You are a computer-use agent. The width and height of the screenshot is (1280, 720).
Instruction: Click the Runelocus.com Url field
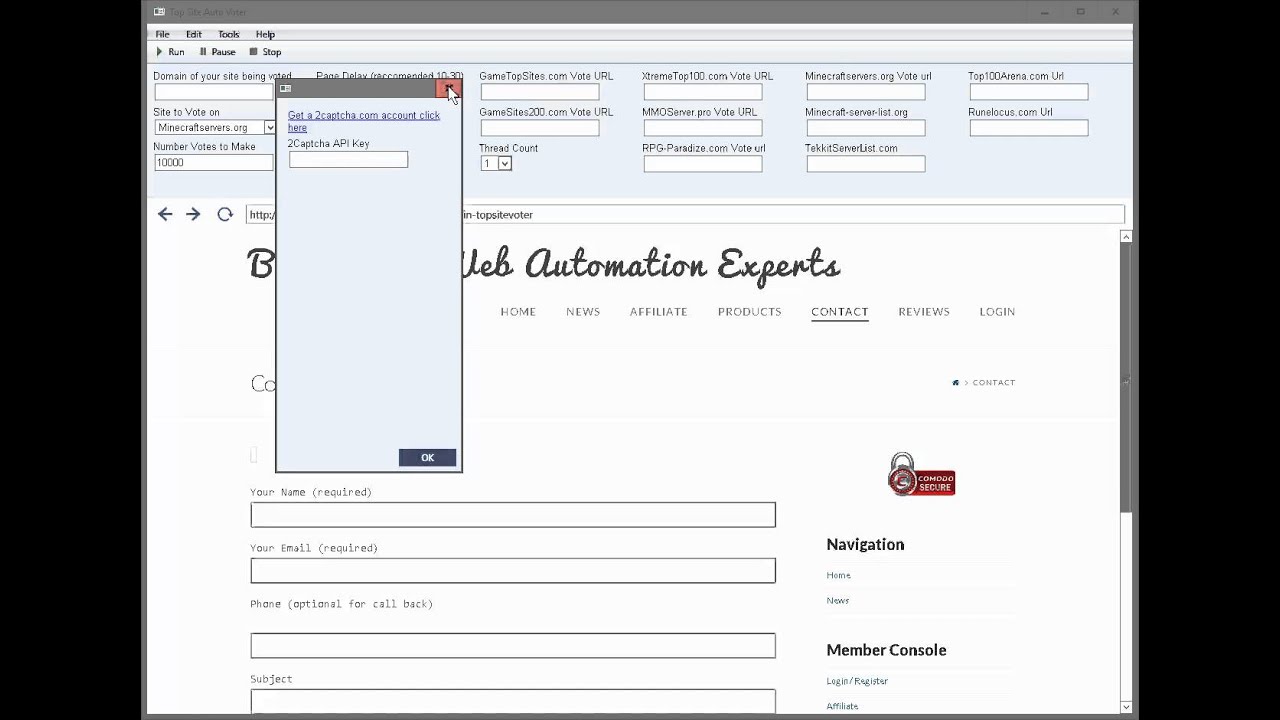(1029, 128)
